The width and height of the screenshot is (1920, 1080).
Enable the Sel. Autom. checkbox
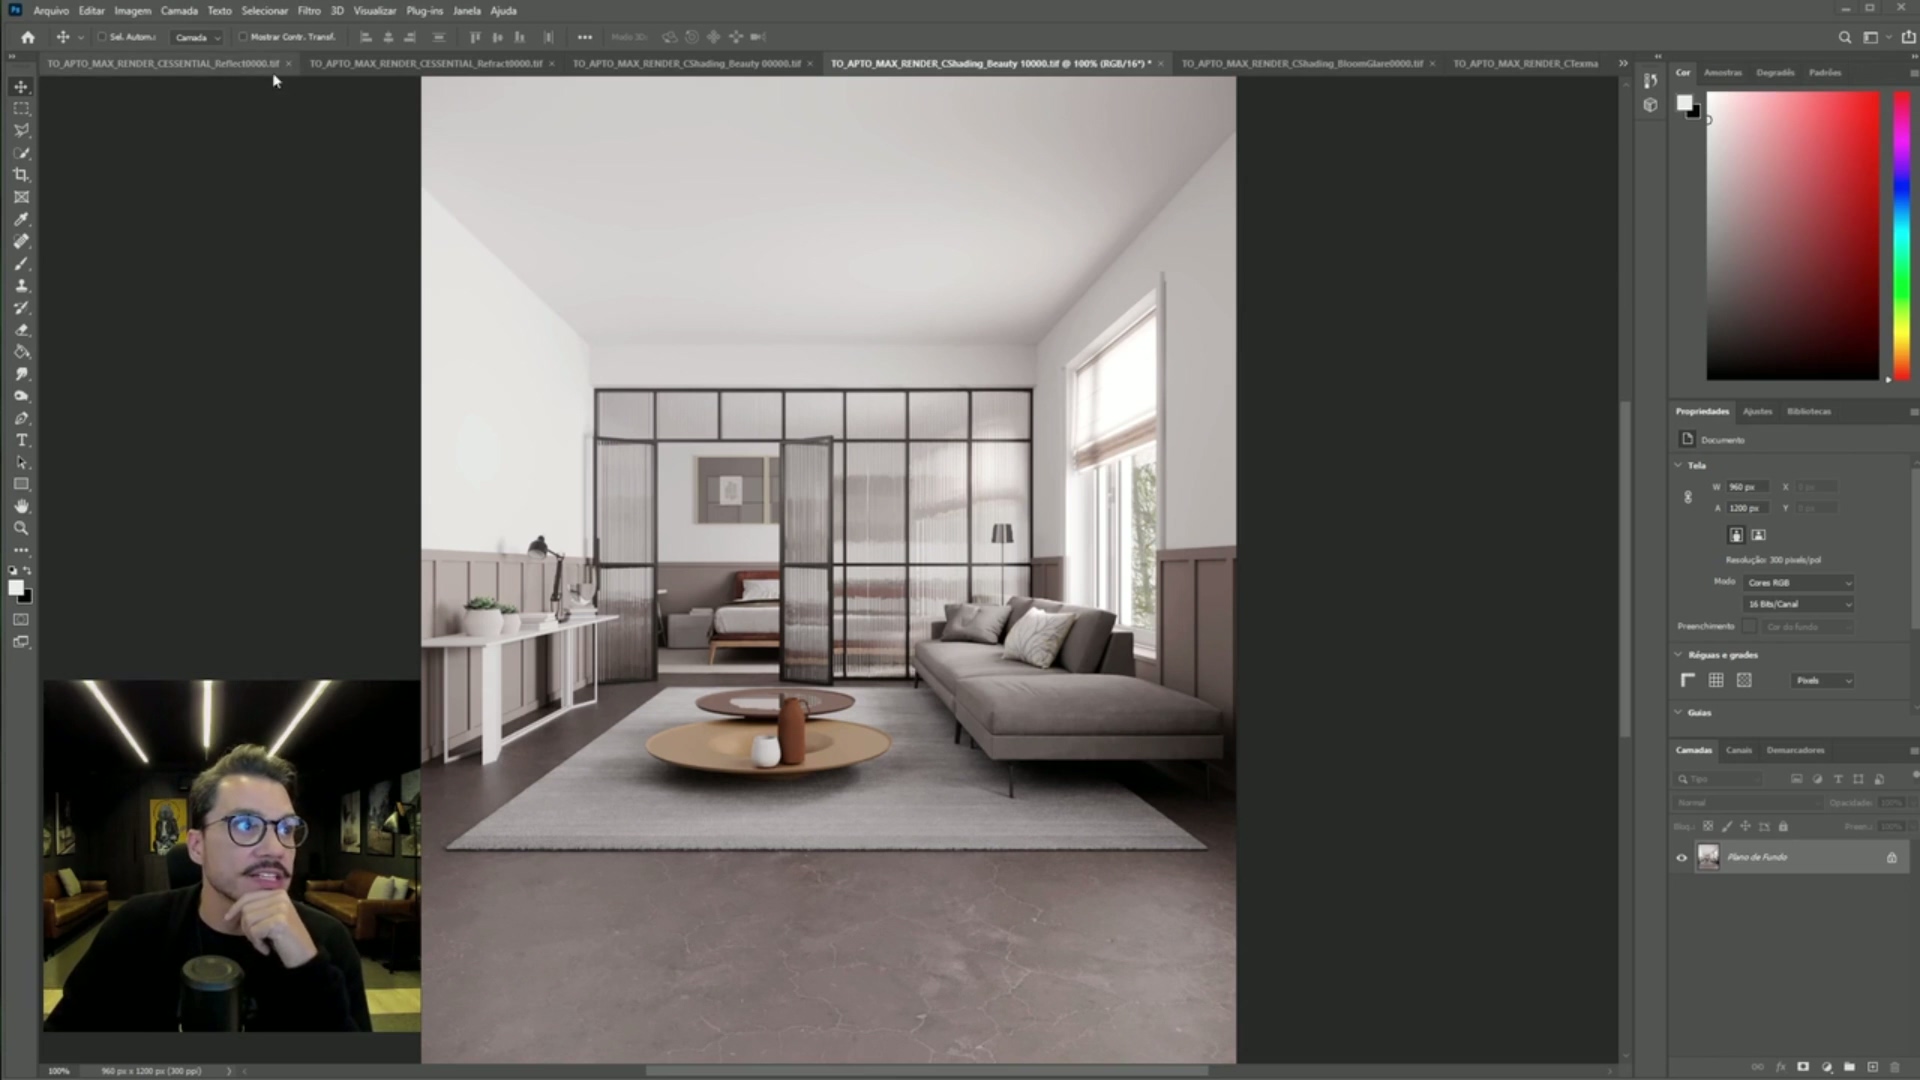[102, 37]
